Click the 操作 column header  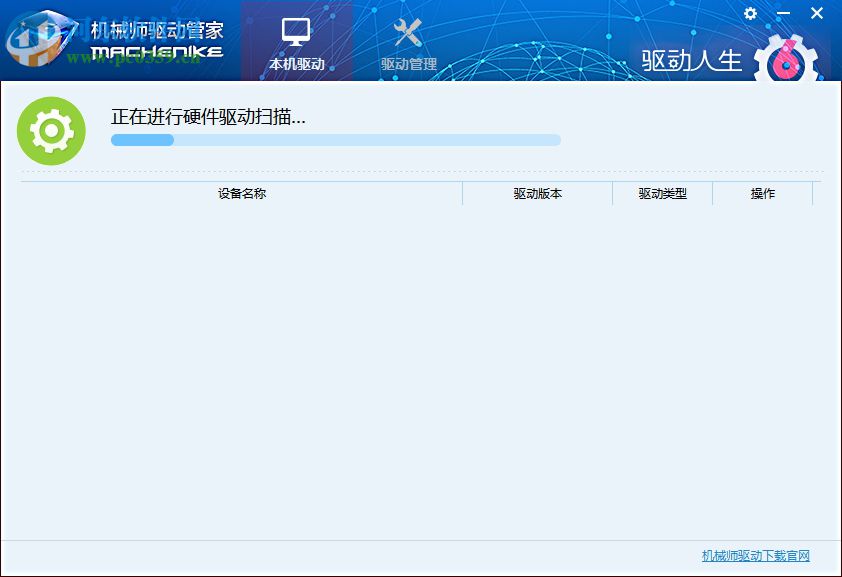coord(763,194)
